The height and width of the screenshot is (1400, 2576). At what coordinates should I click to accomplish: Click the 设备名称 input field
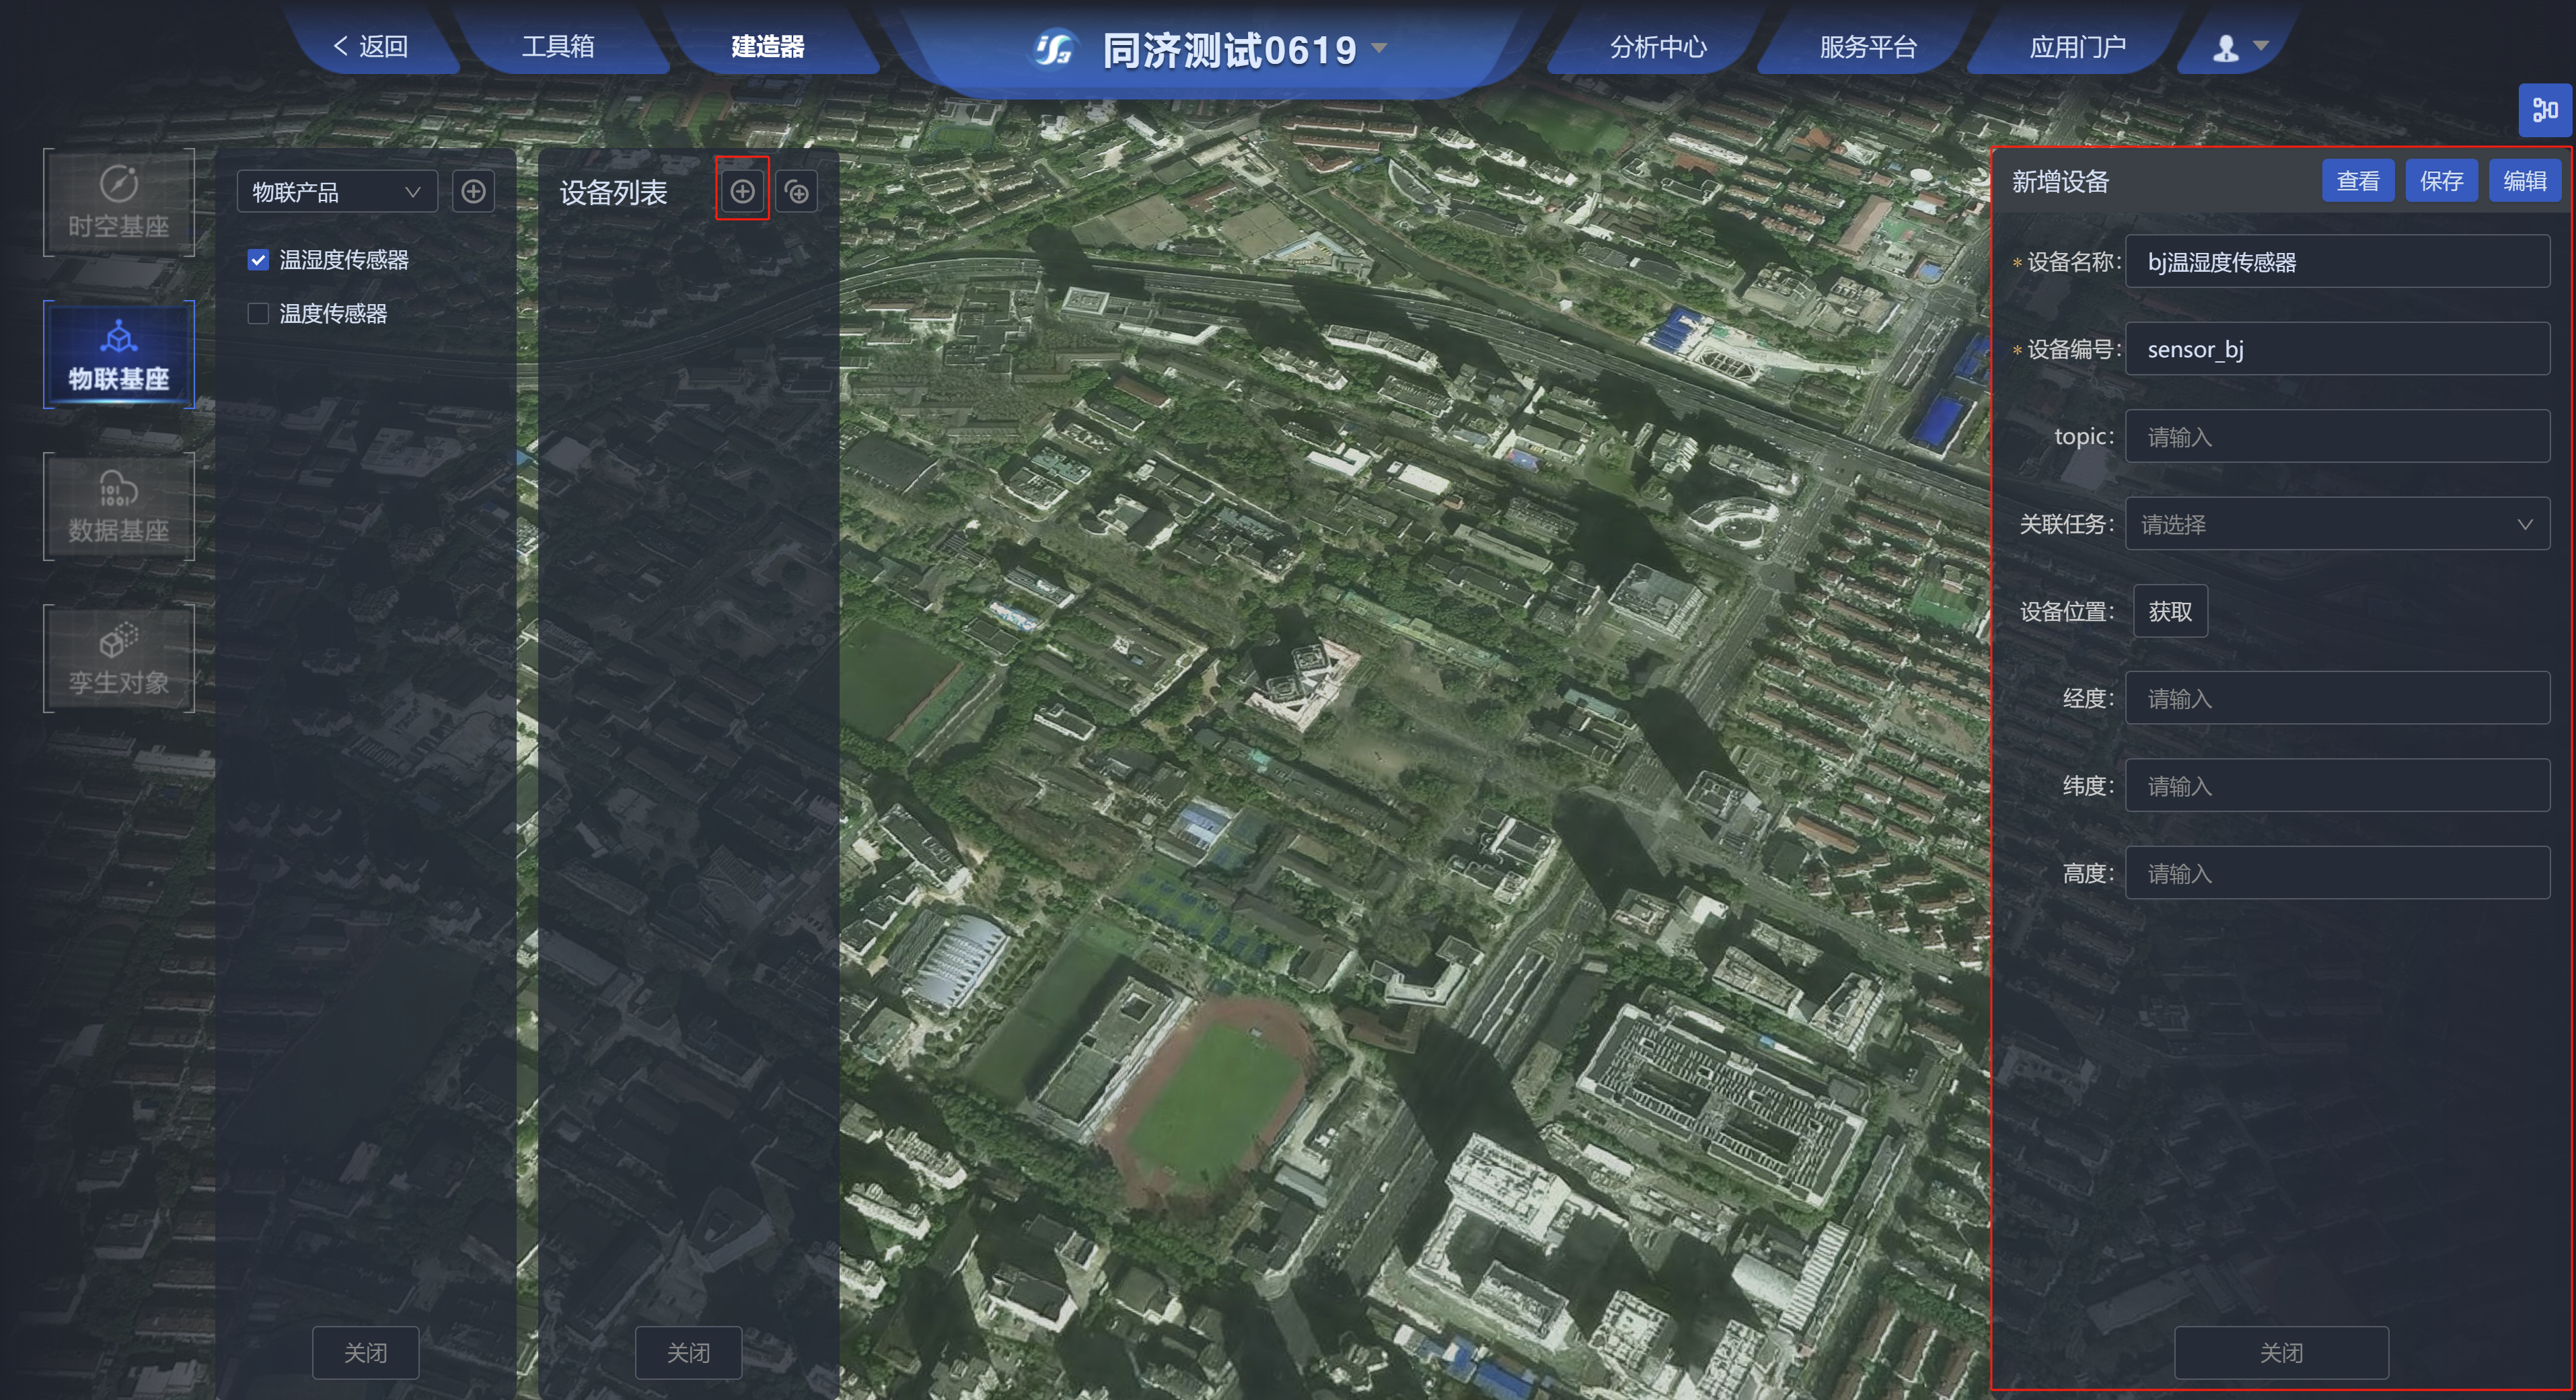click(2337, 262)
